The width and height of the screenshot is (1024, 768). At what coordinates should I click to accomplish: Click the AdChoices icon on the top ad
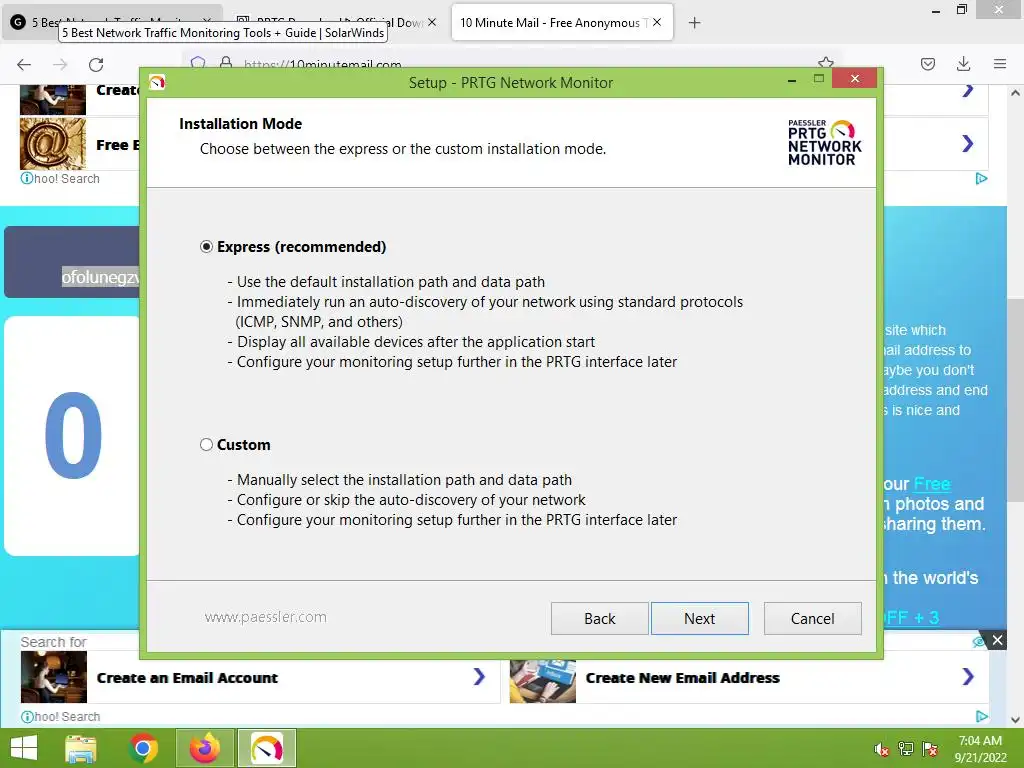982,178
